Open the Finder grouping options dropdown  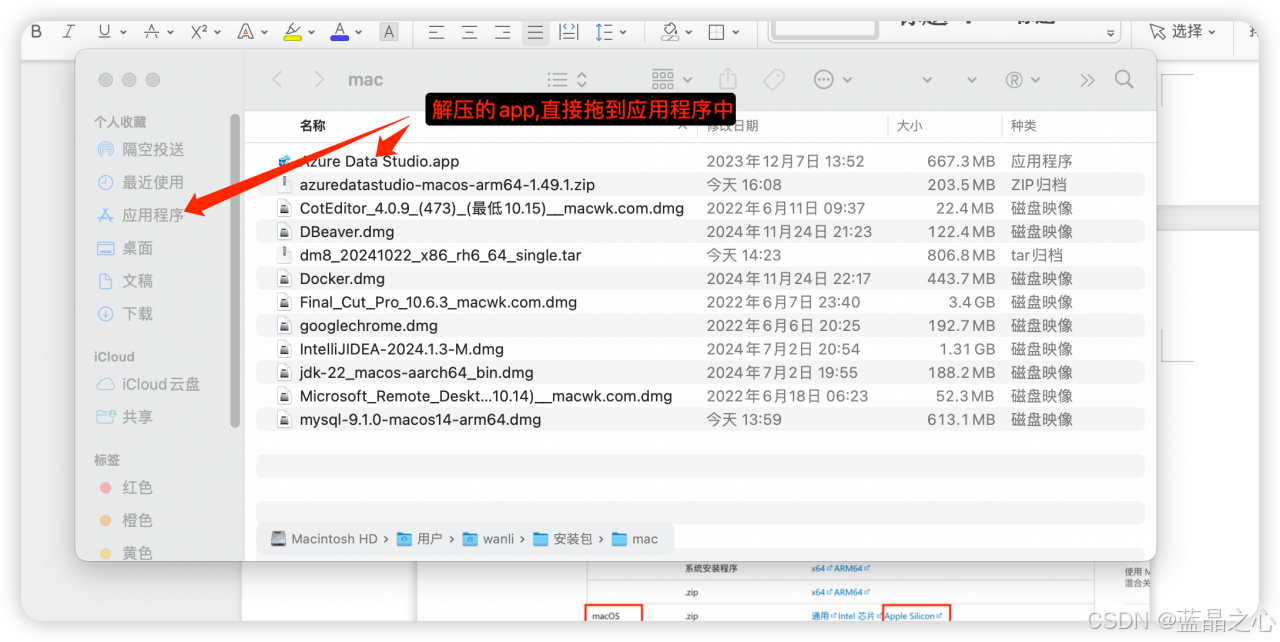tap(672, 80)
